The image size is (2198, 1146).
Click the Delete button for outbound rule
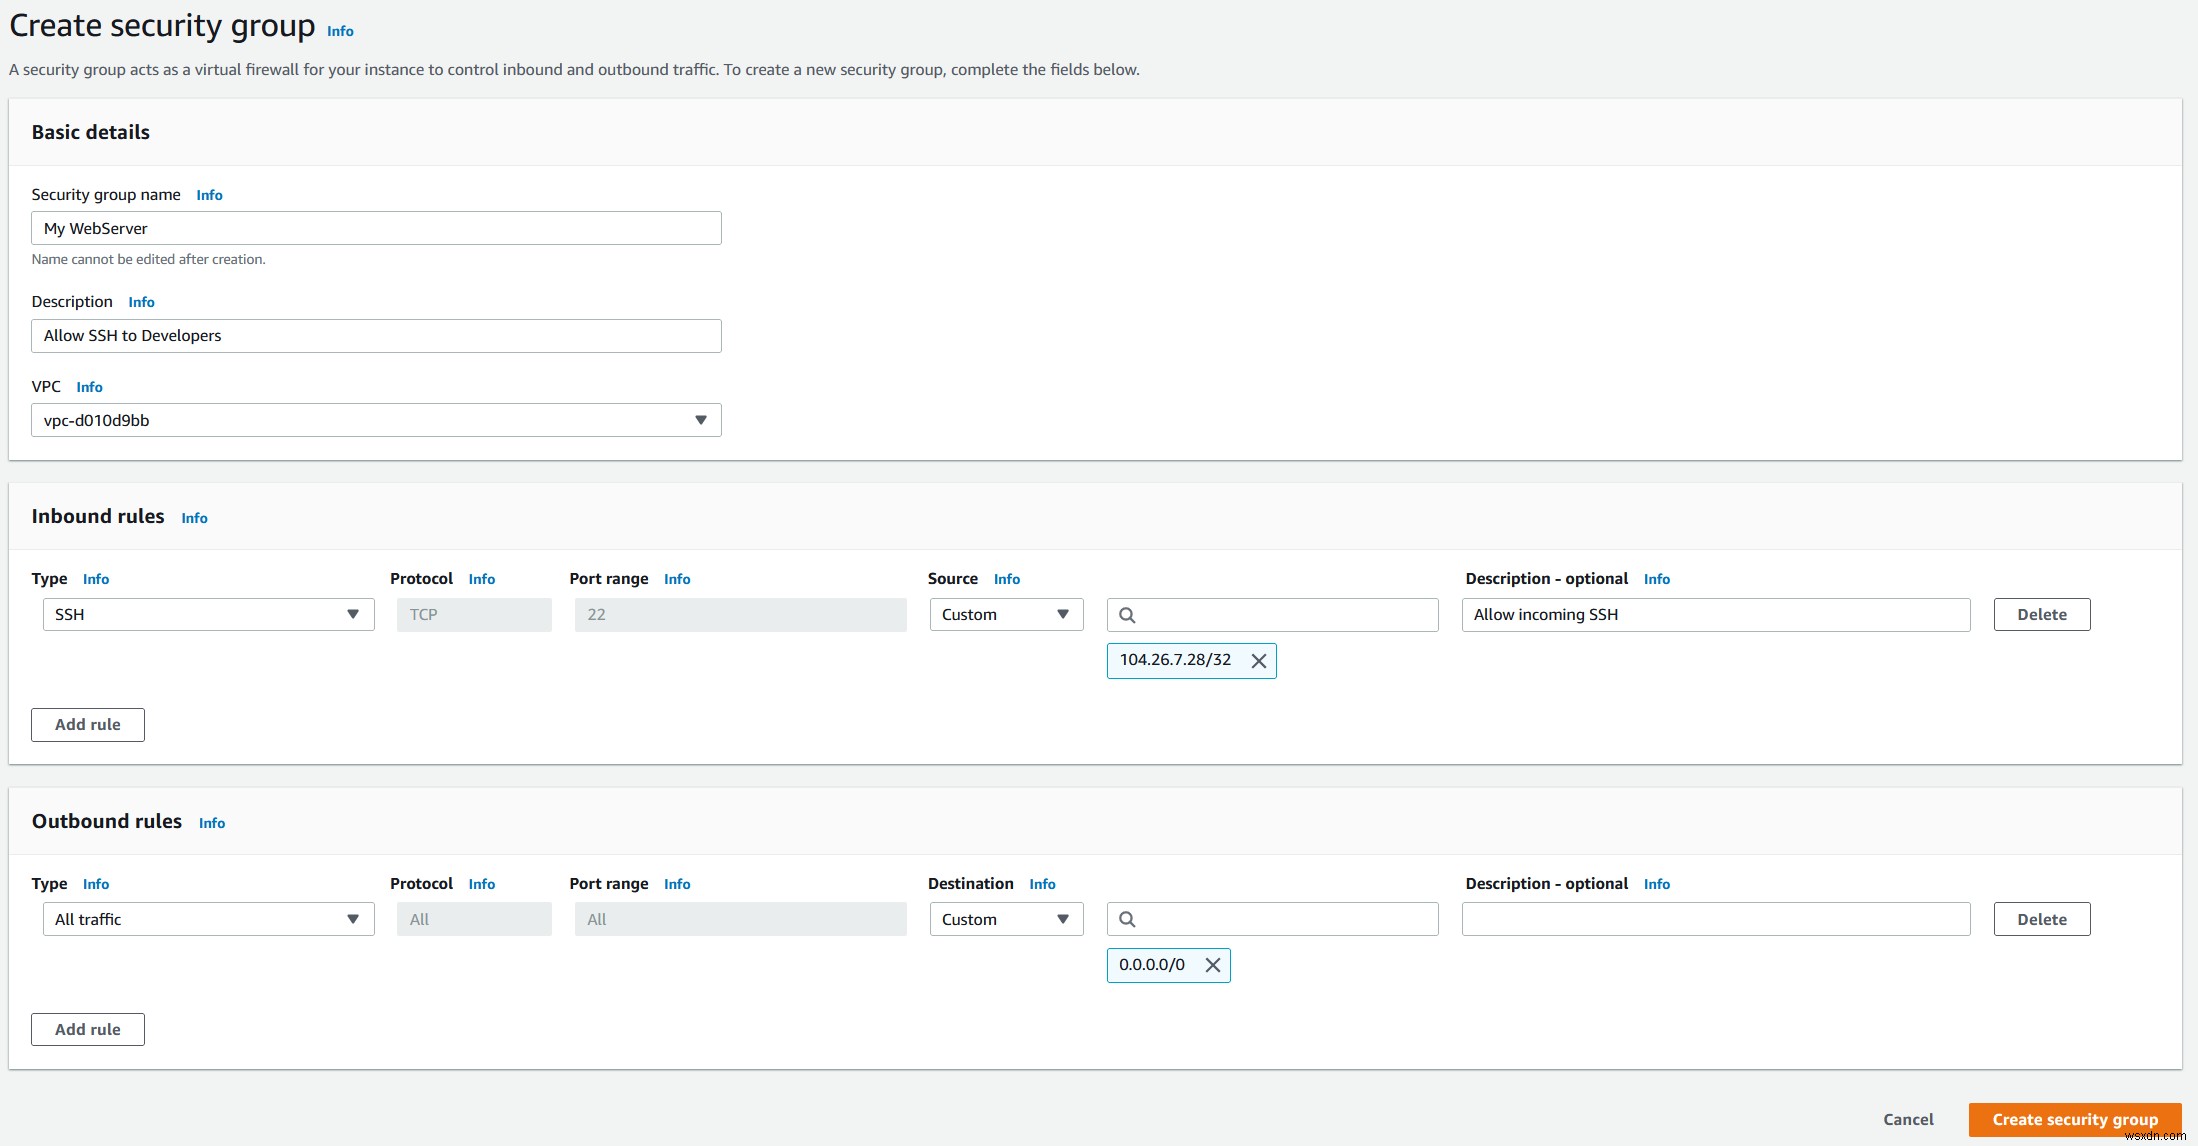click(2042, 919)
